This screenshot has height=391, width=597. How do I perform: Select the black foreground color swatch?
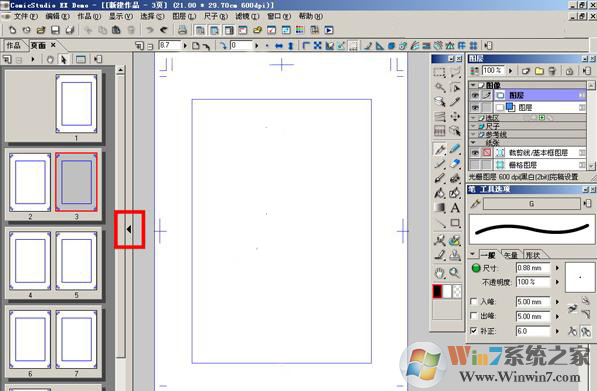(437, 291)
